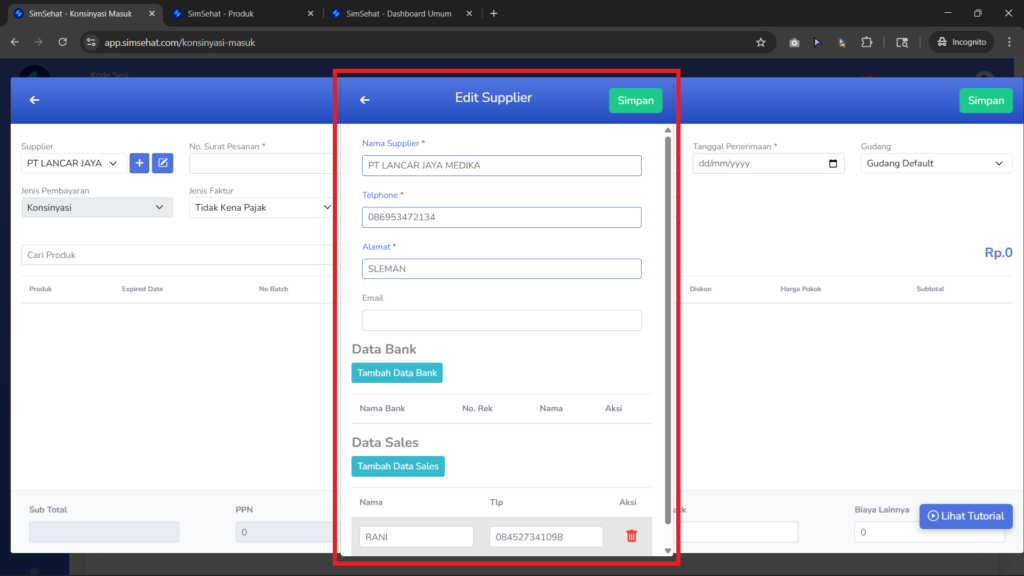Switch to the SimSehat - Produk tab
Viewport: 1024px width, 576px height.
pyautogui.click(x=242, y=13)
